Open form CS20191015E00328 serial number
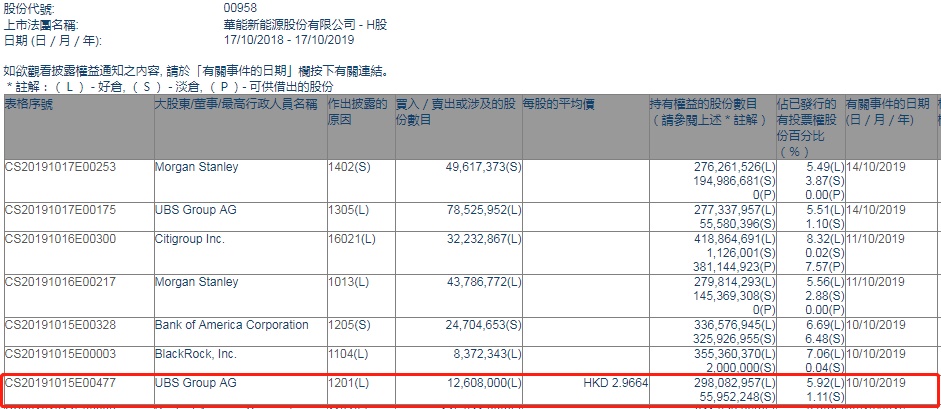This screenshot has width=941, height=409. click(x=60, y=325)
